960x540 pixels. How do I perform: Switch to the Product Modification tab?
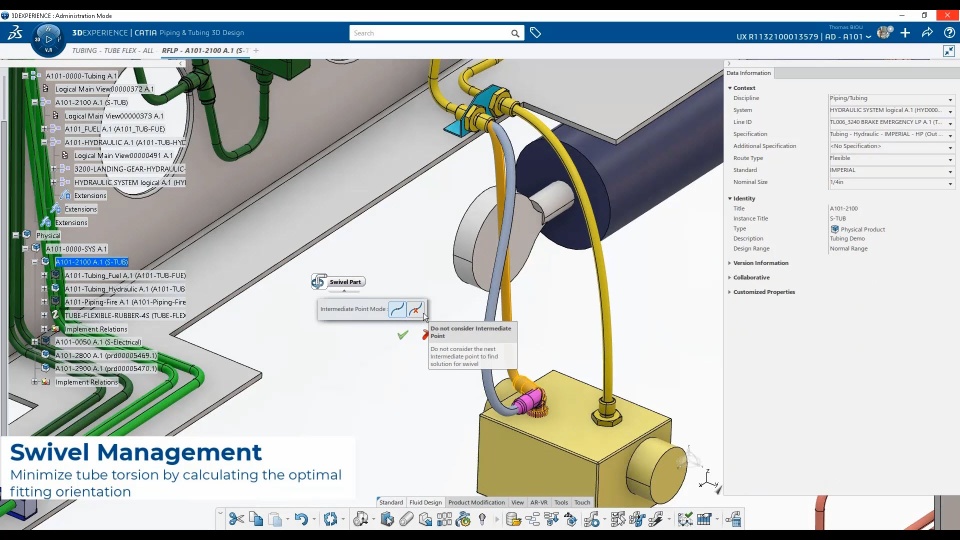pyautogui.click(x=476, y=502)
